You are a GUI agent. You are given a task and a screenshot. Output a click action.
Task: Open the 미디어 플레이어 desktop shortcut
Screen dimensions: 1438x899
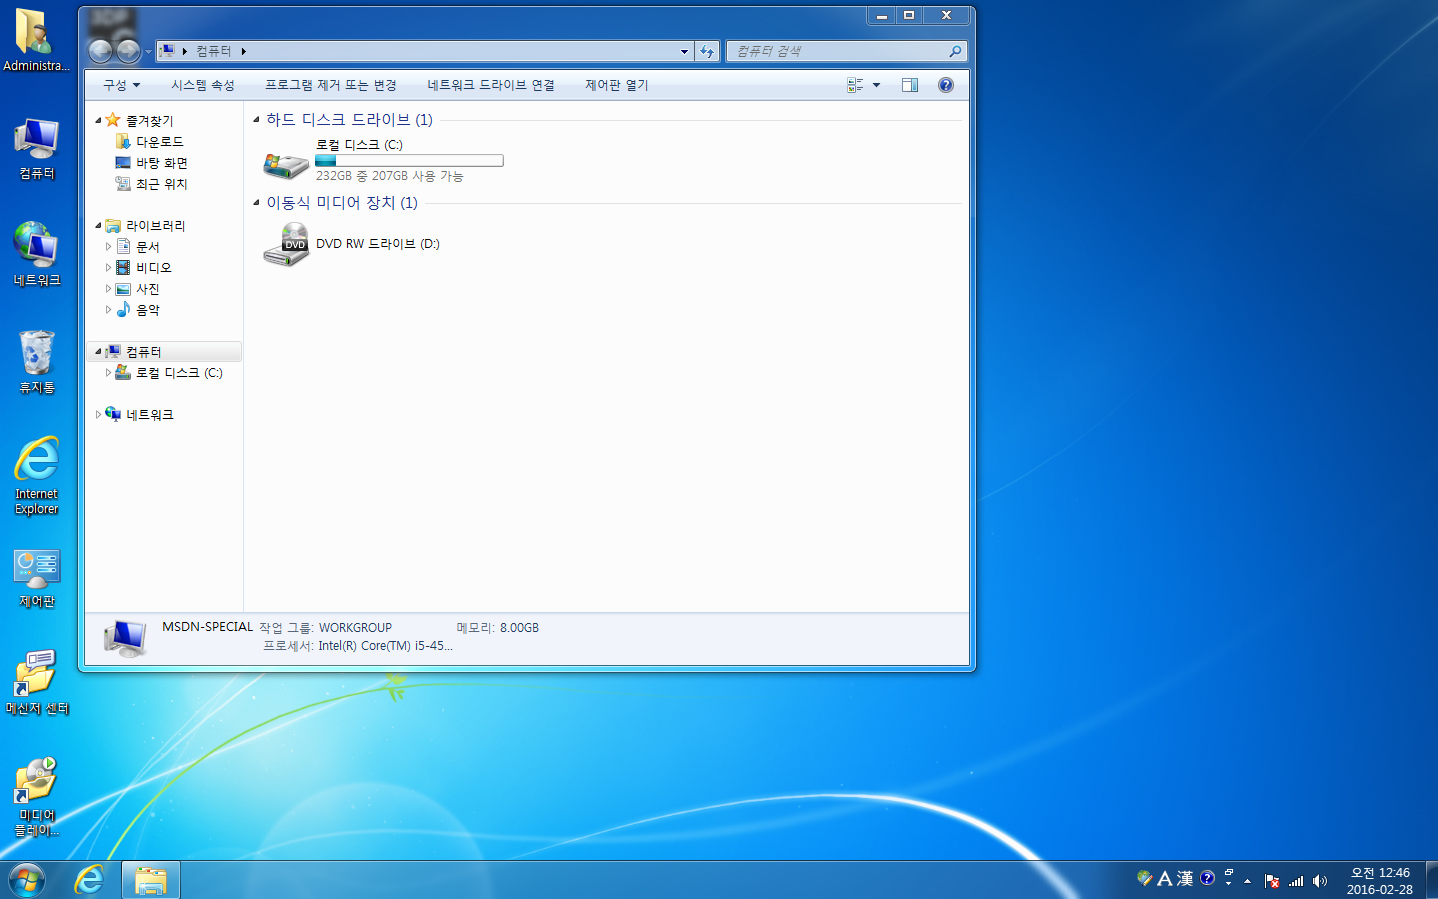pyautogui.click(x=36, y=797)
